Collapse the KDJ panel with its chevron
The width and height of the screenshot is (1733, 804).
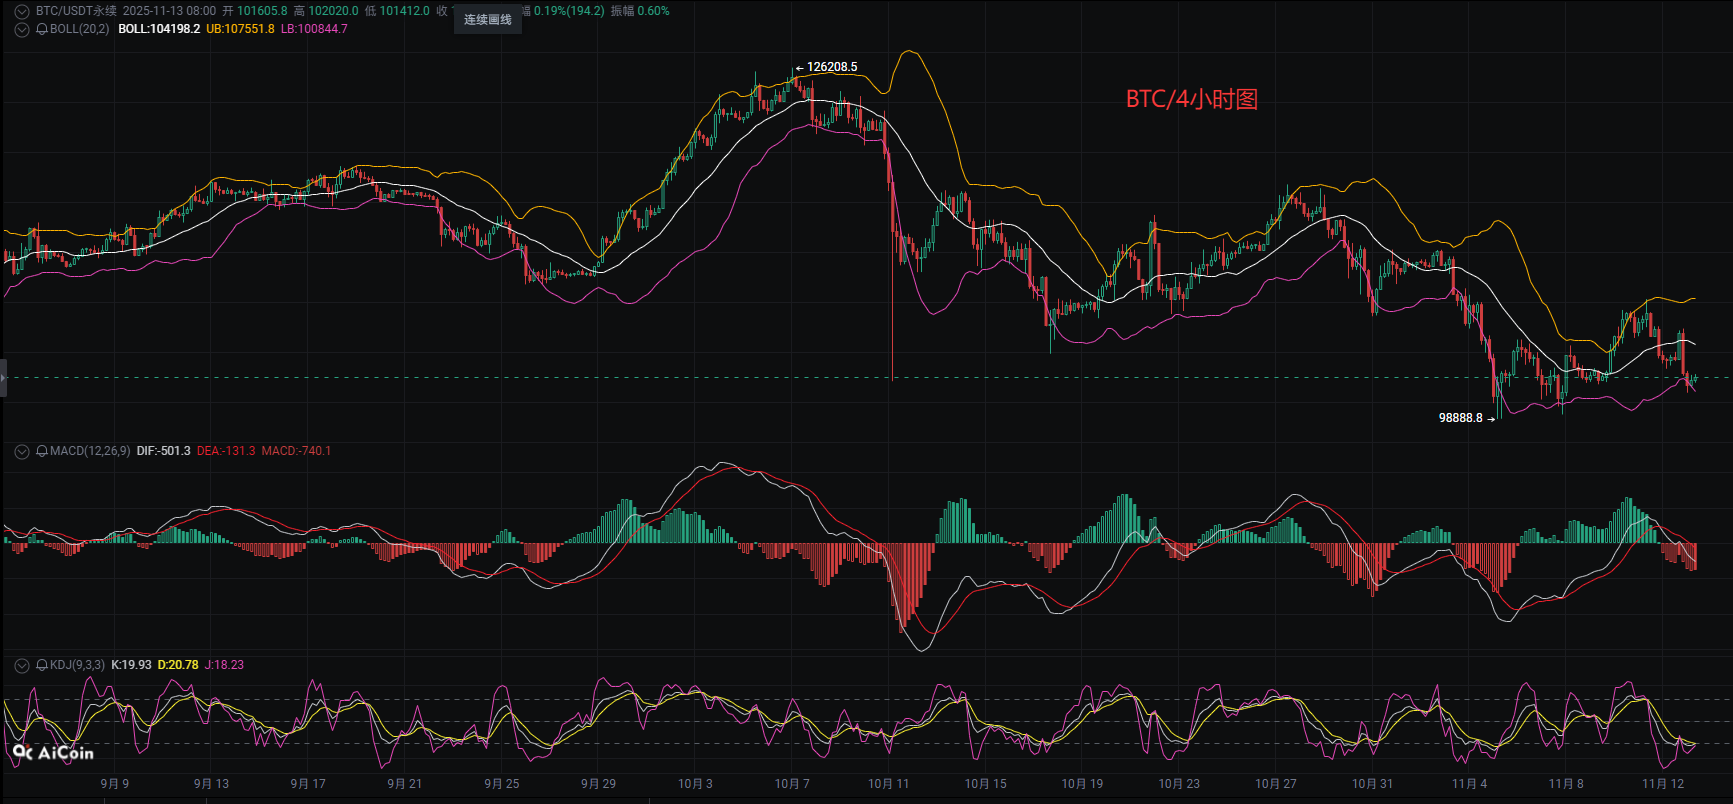21,665
